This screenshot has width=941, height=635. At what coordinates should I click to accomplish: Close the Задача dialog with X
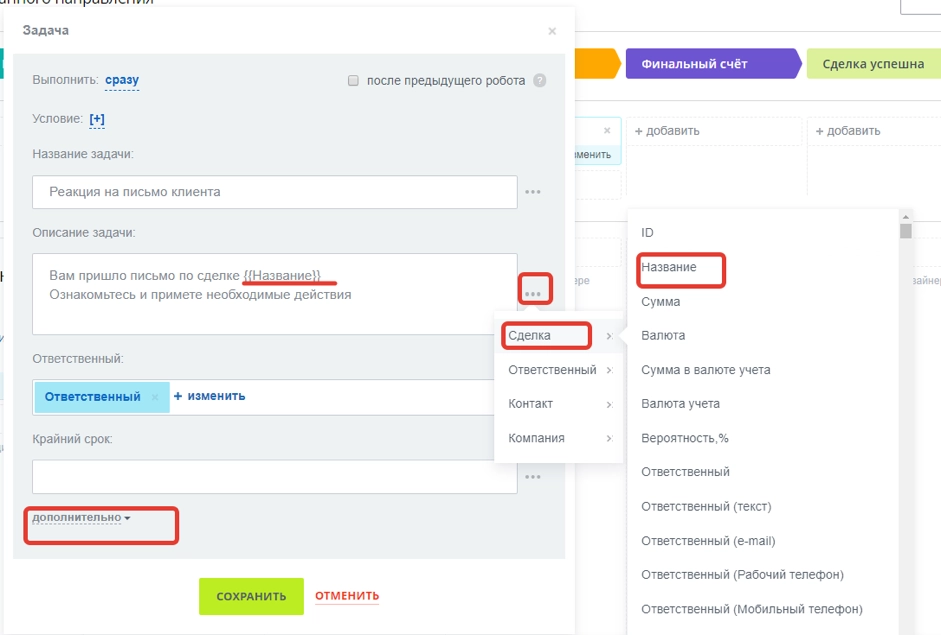click(x=552, y=32)
